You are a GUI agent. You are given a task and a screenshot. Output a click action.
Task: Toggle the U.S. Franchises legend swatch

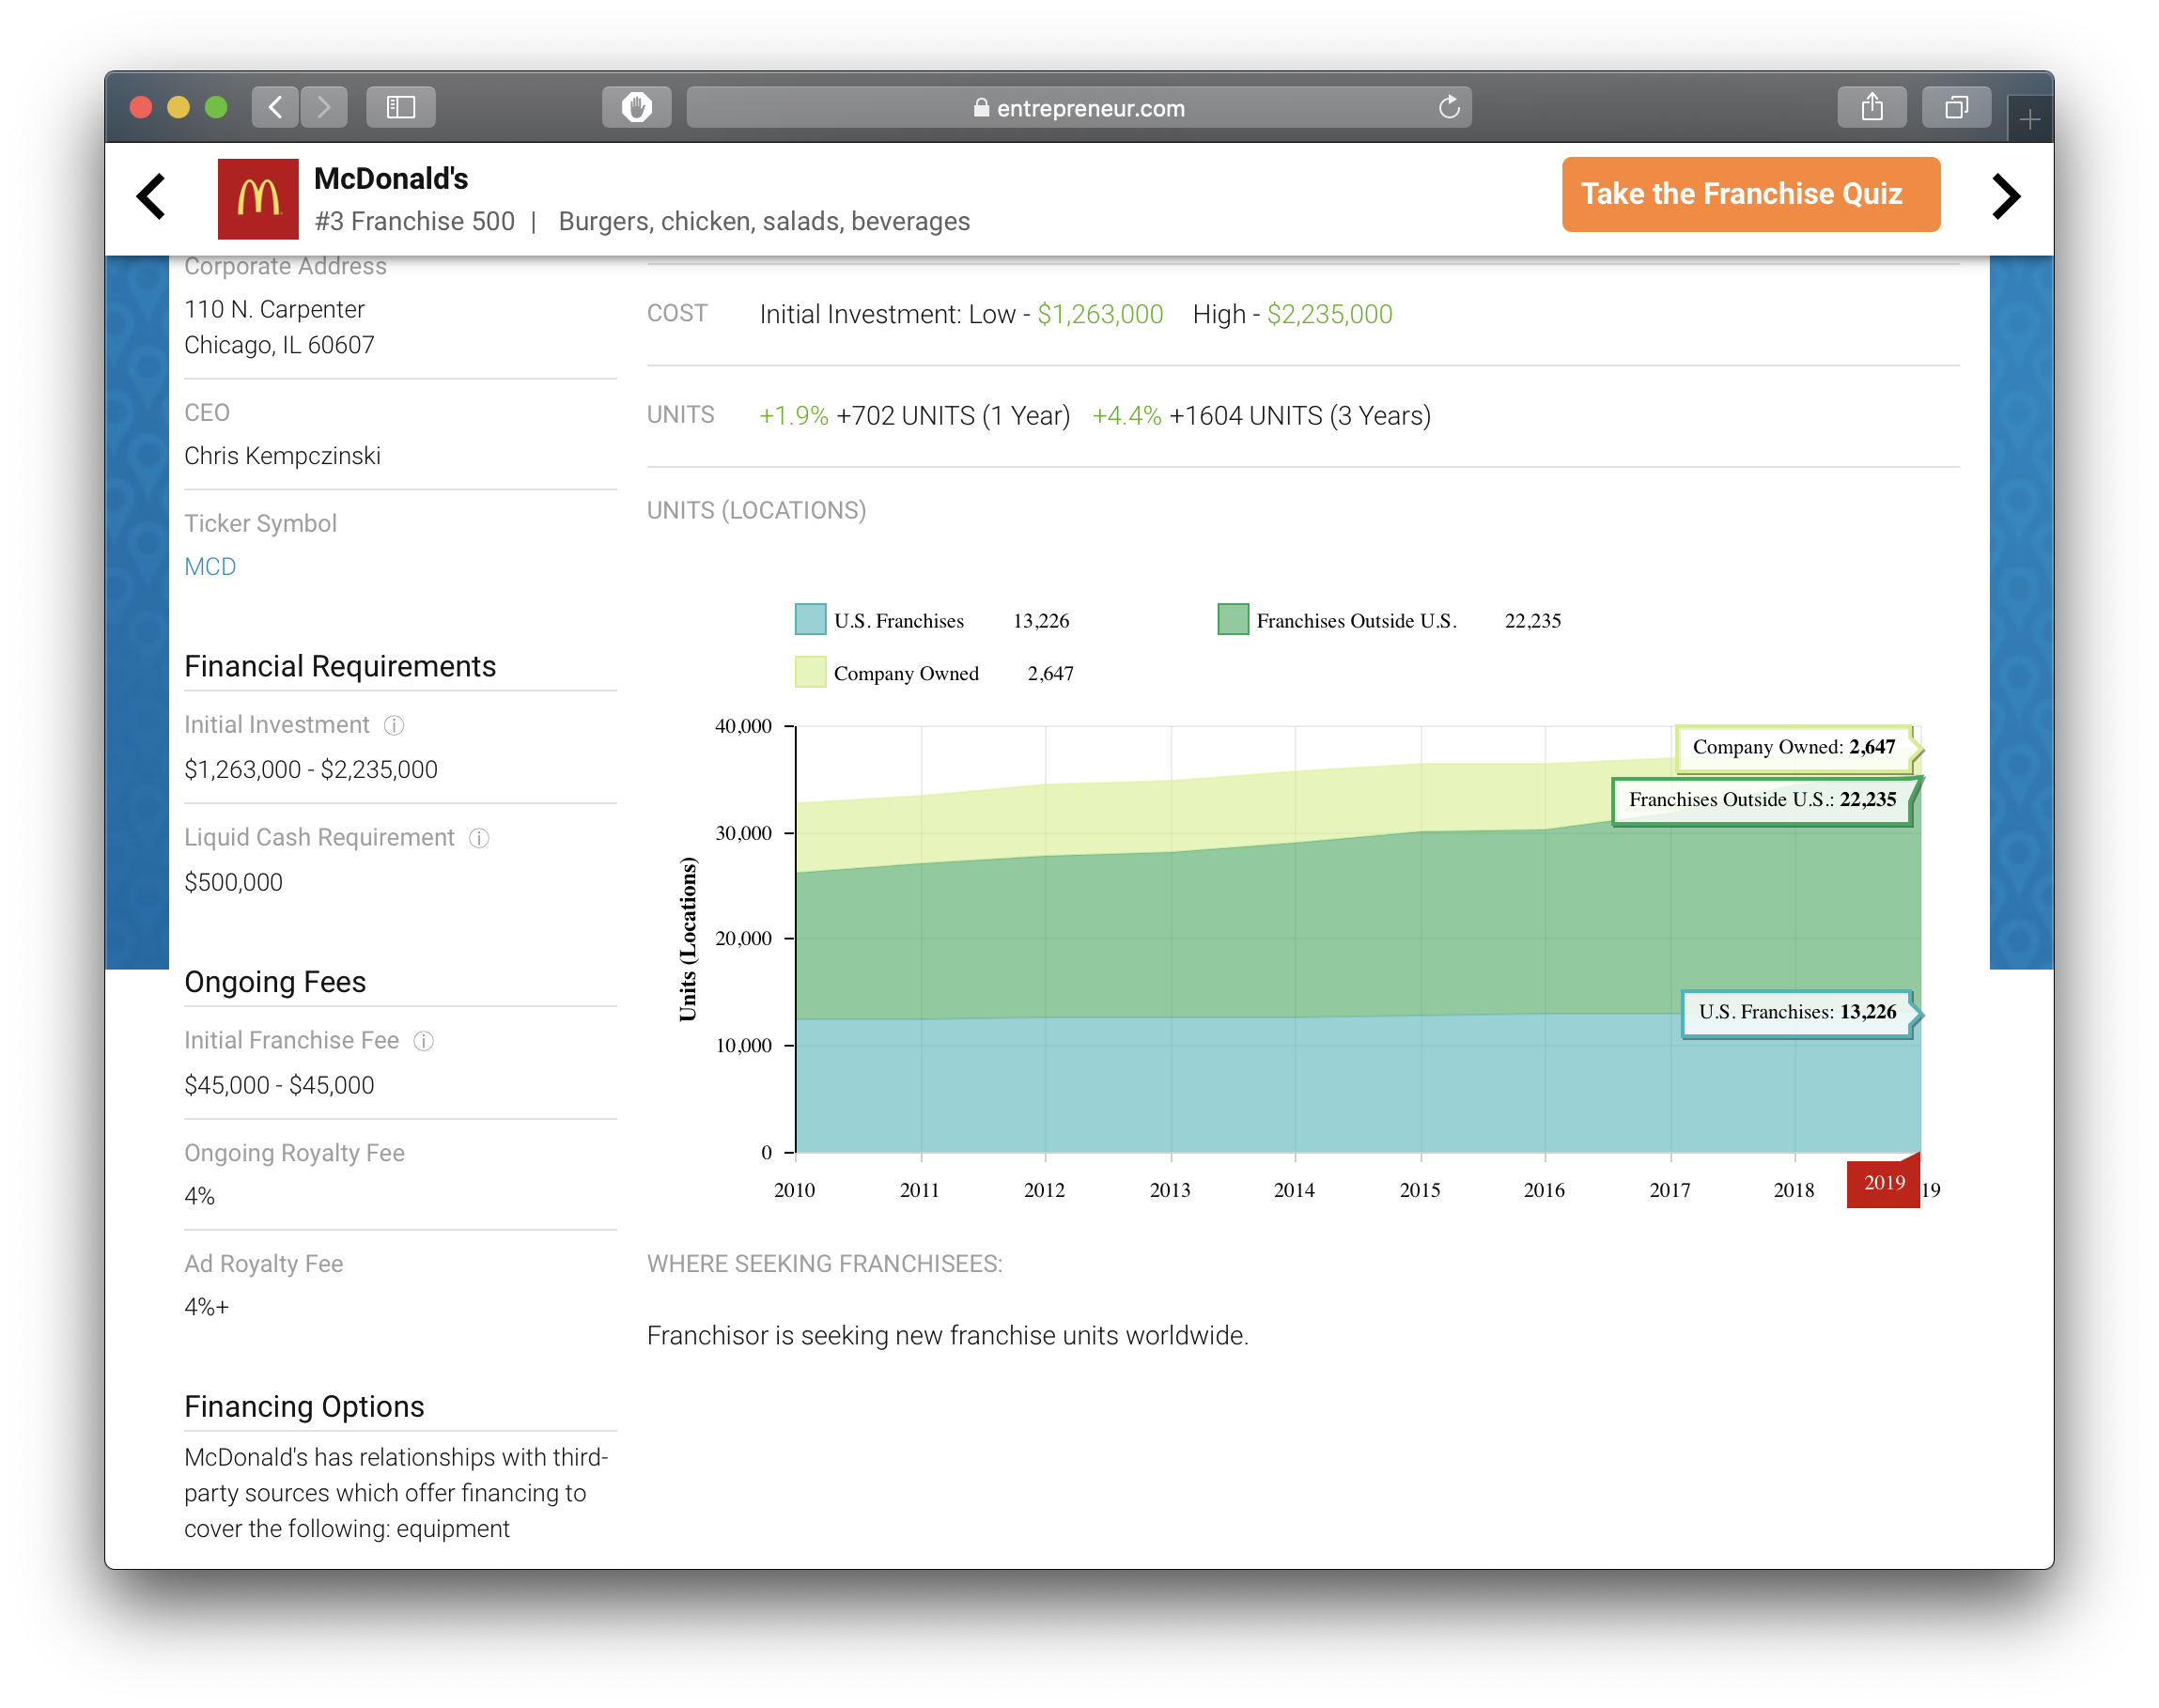point(810,620)
